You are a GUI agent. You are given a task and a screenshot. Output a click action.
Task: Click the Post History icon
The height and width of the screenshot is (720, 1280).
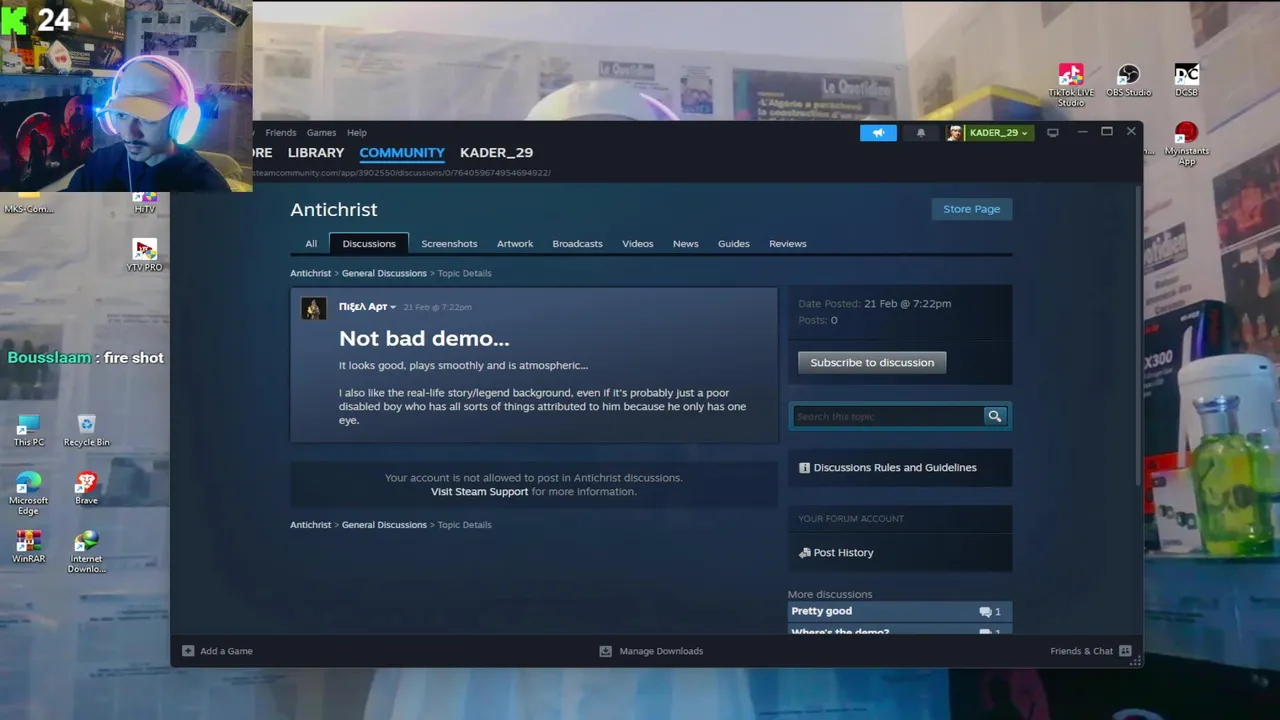[x=804, y=552]
